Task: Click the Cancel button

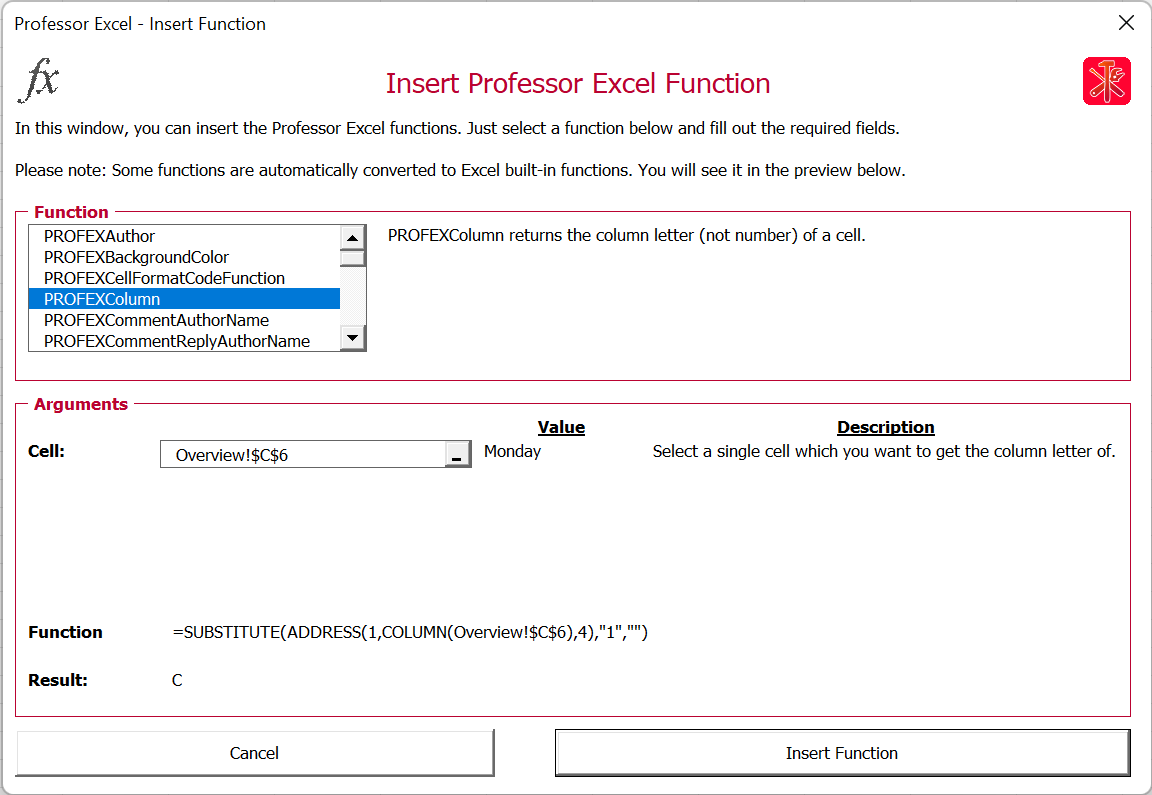Action: (x=254, y=753)
